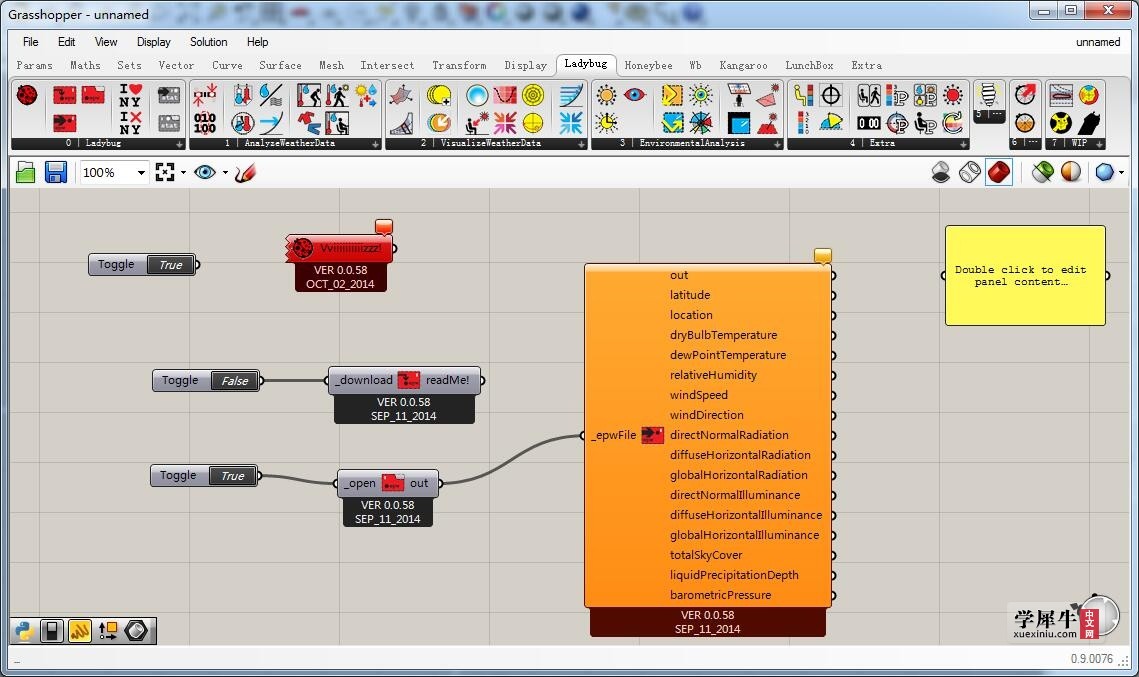The image size is (1139, 677).
Task: Toggle canvas preview with the eye icon
Action: [205, 172]
